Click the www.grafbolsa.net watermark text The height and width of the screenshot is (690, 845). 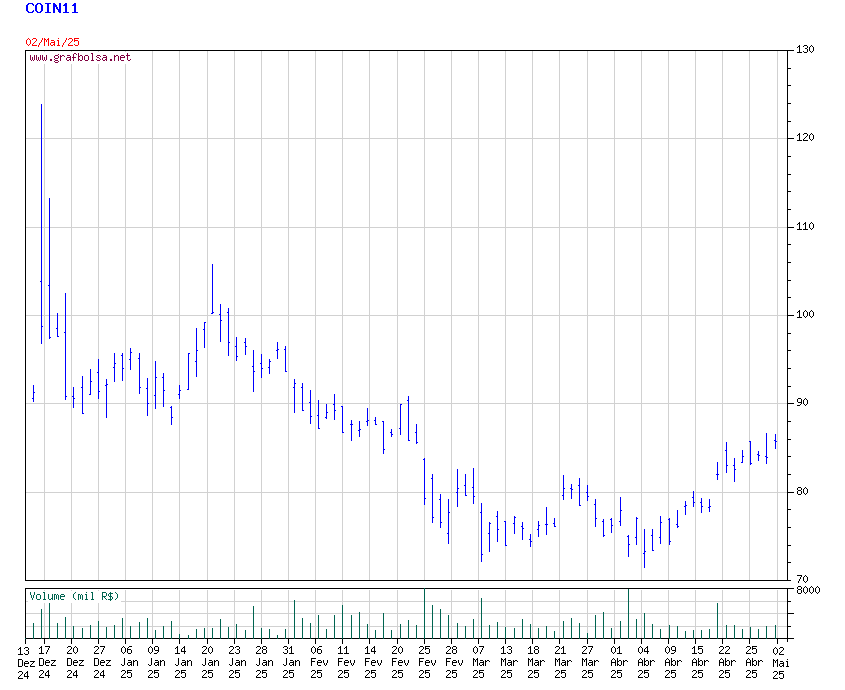[x=80, y=58]
